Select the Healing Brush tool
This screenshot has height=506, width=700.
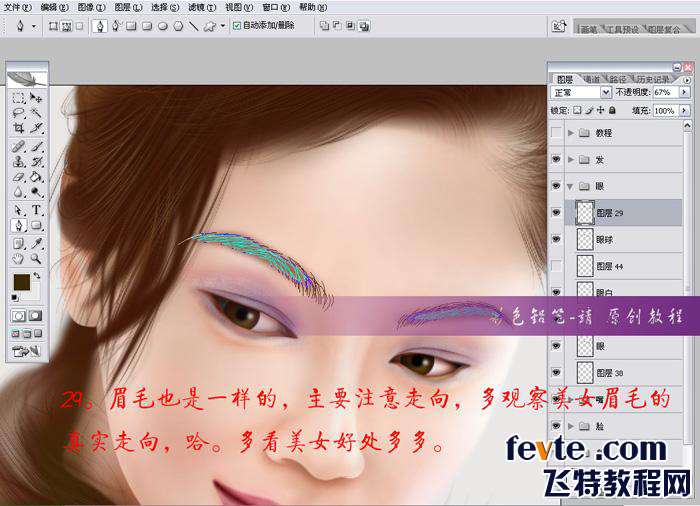coord(18,146)
